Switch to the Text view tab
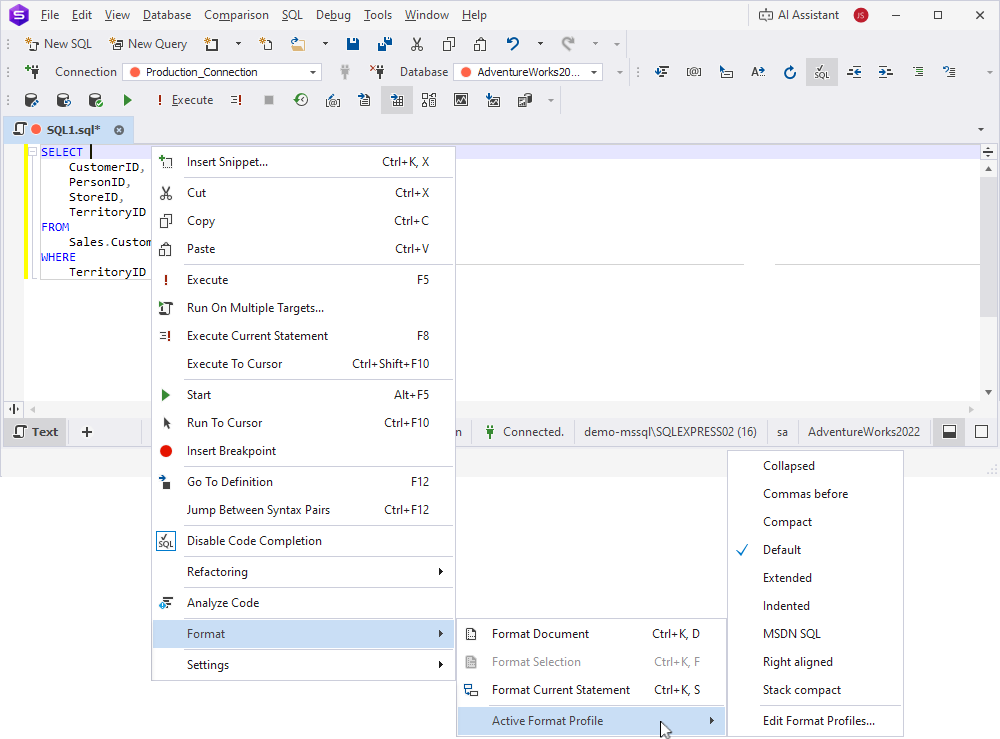 click(35, 432)
